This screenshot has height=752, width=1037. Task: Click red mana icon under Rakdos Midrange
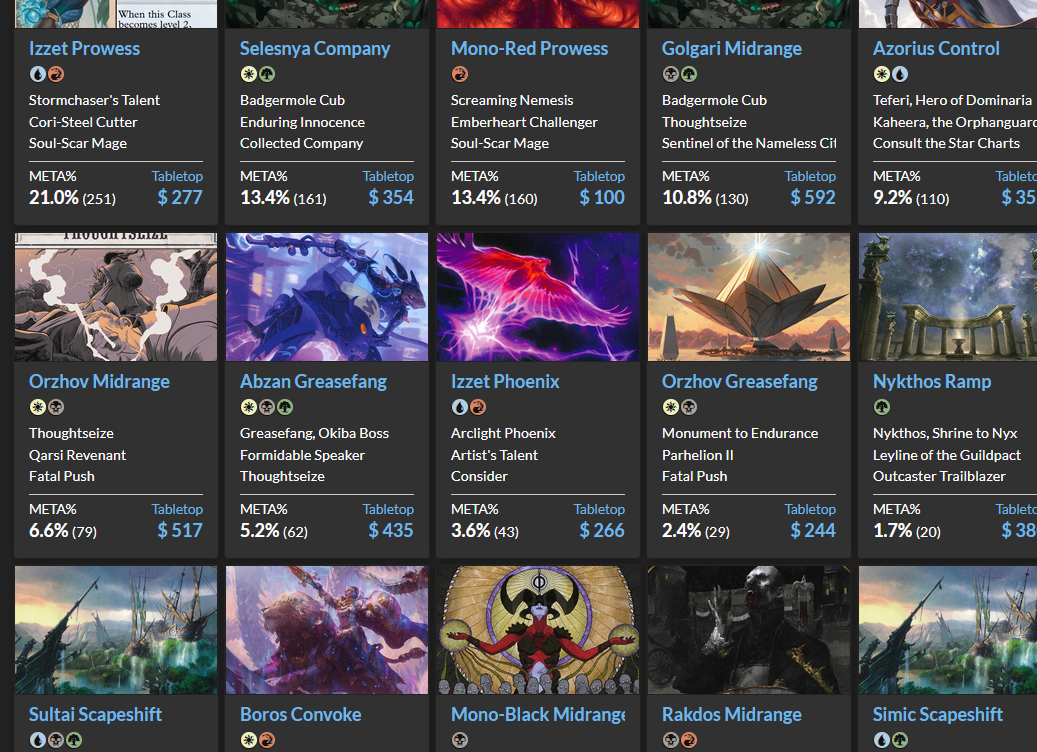click(689, 740)
